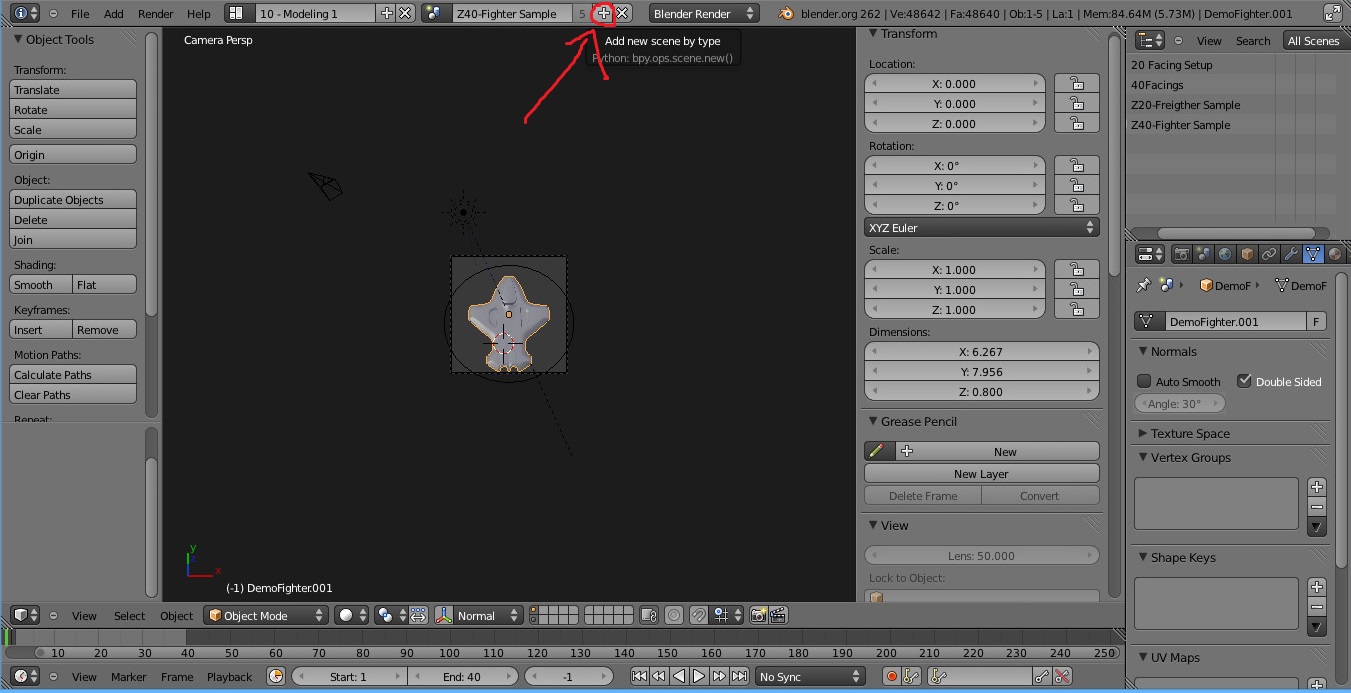Click the New Layer button
The width and height of the screenshot is (1351, 693).
click(x=981, y=474)
